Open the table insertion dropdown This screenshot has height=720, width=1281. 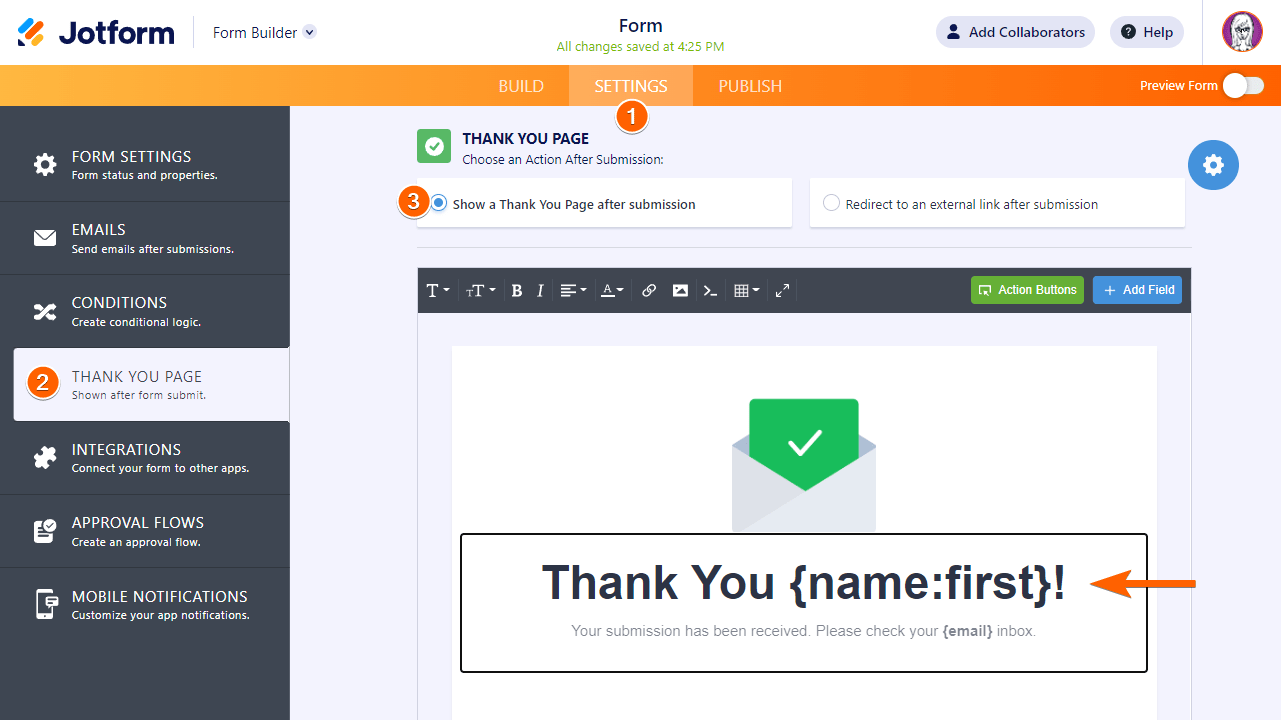click(745, 290)
